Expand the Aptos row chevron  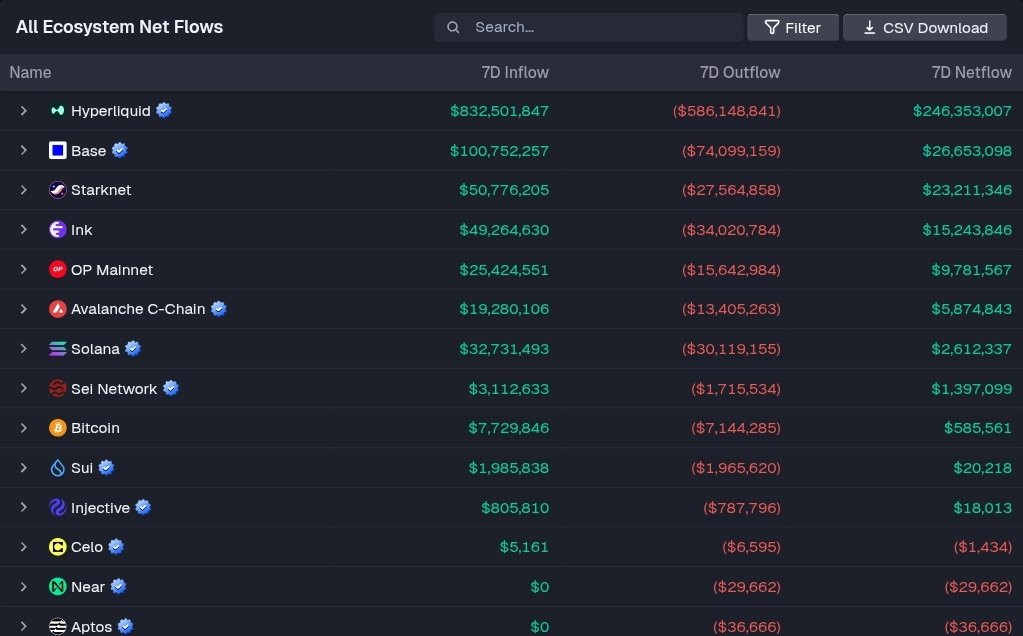coord(23,626)
